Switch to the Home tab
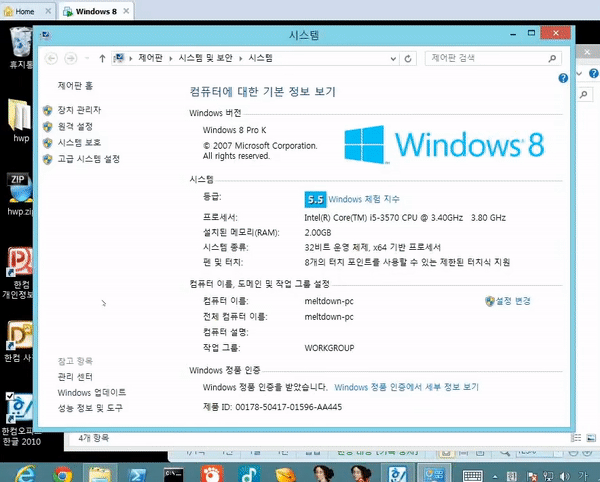Image resolution: width=600 pixels, height=482 pixels. pos(24,11)
